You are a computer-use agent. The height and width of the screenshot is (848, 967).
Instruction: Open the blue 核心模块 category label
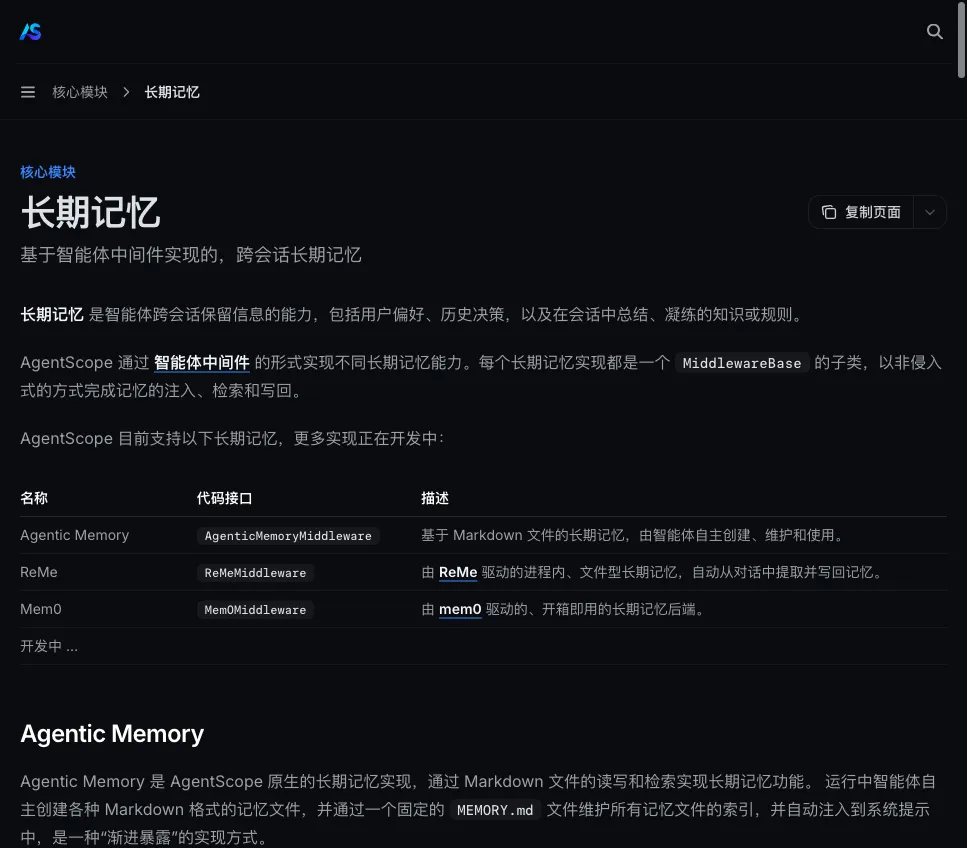point(48,172)
